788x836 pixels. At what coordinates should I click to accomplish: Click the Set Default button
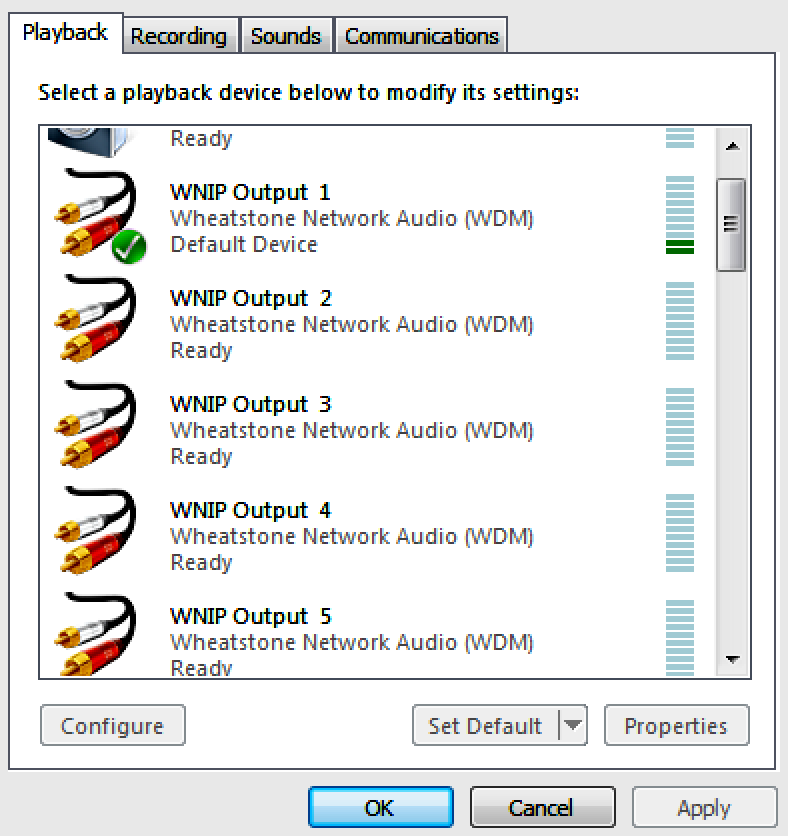pos(485,726)
